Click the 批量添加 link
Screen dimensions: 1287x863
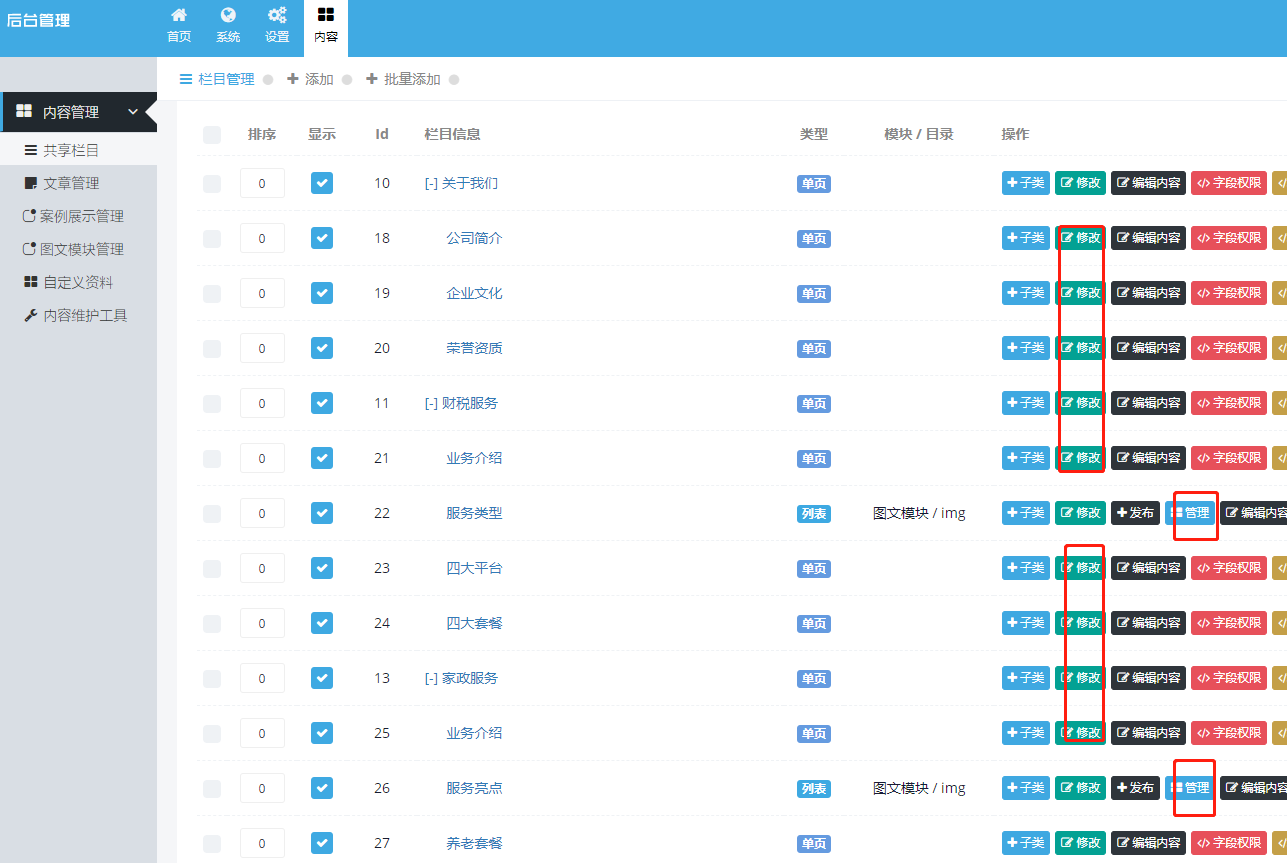pyautogui.click(x=404, y=79)
